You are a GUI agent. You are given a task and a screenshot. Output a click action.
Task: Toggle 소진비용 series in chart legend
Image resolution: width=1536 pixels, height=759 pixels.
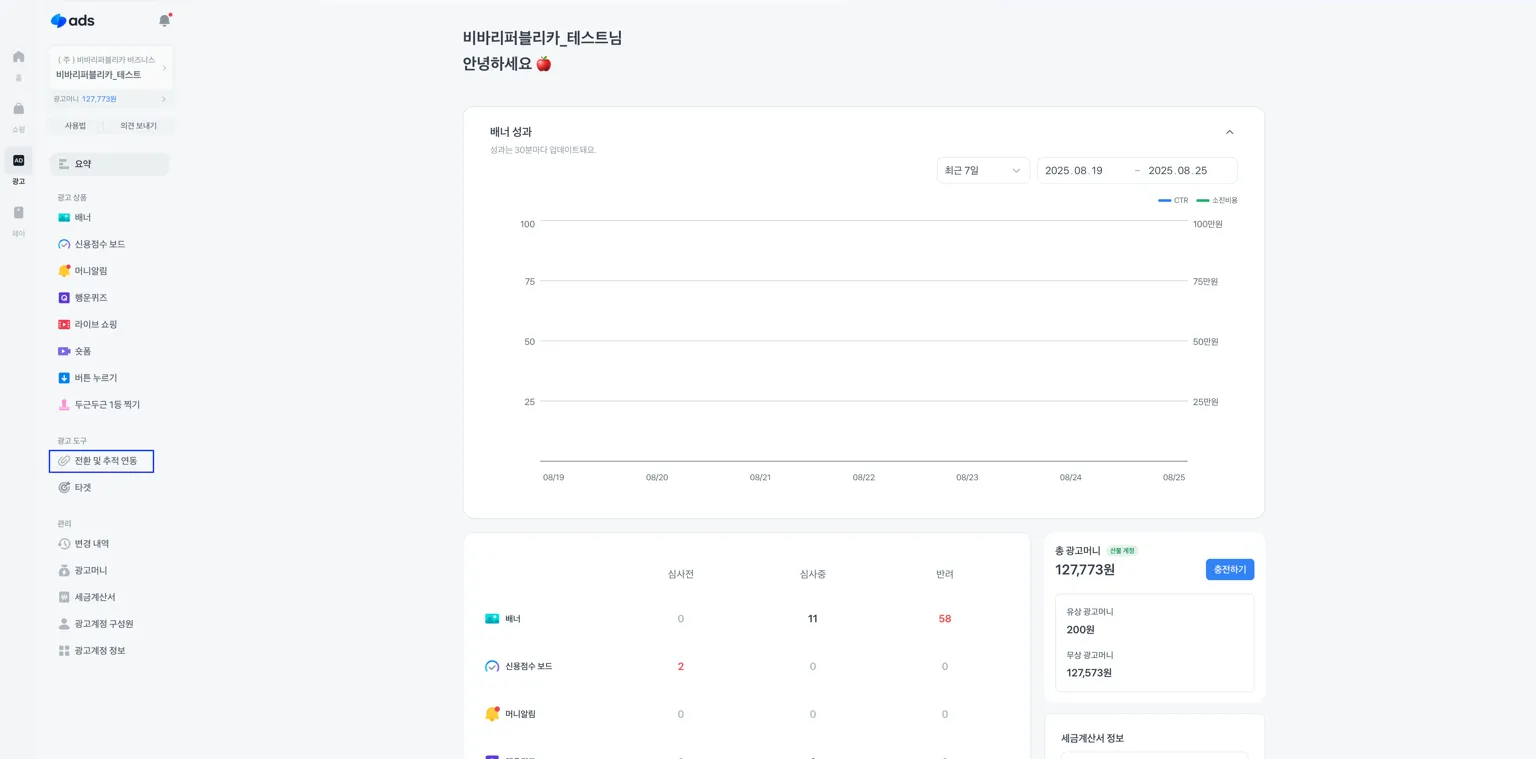pos(1217,200)
